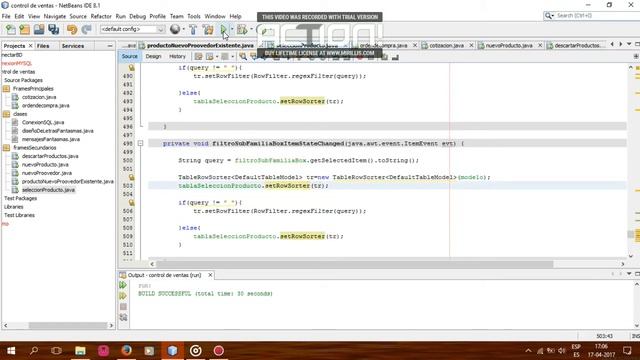The width and height of the screenshot is (640, 360).
Task: Open the Edit menu
Action: pos(19,16)
